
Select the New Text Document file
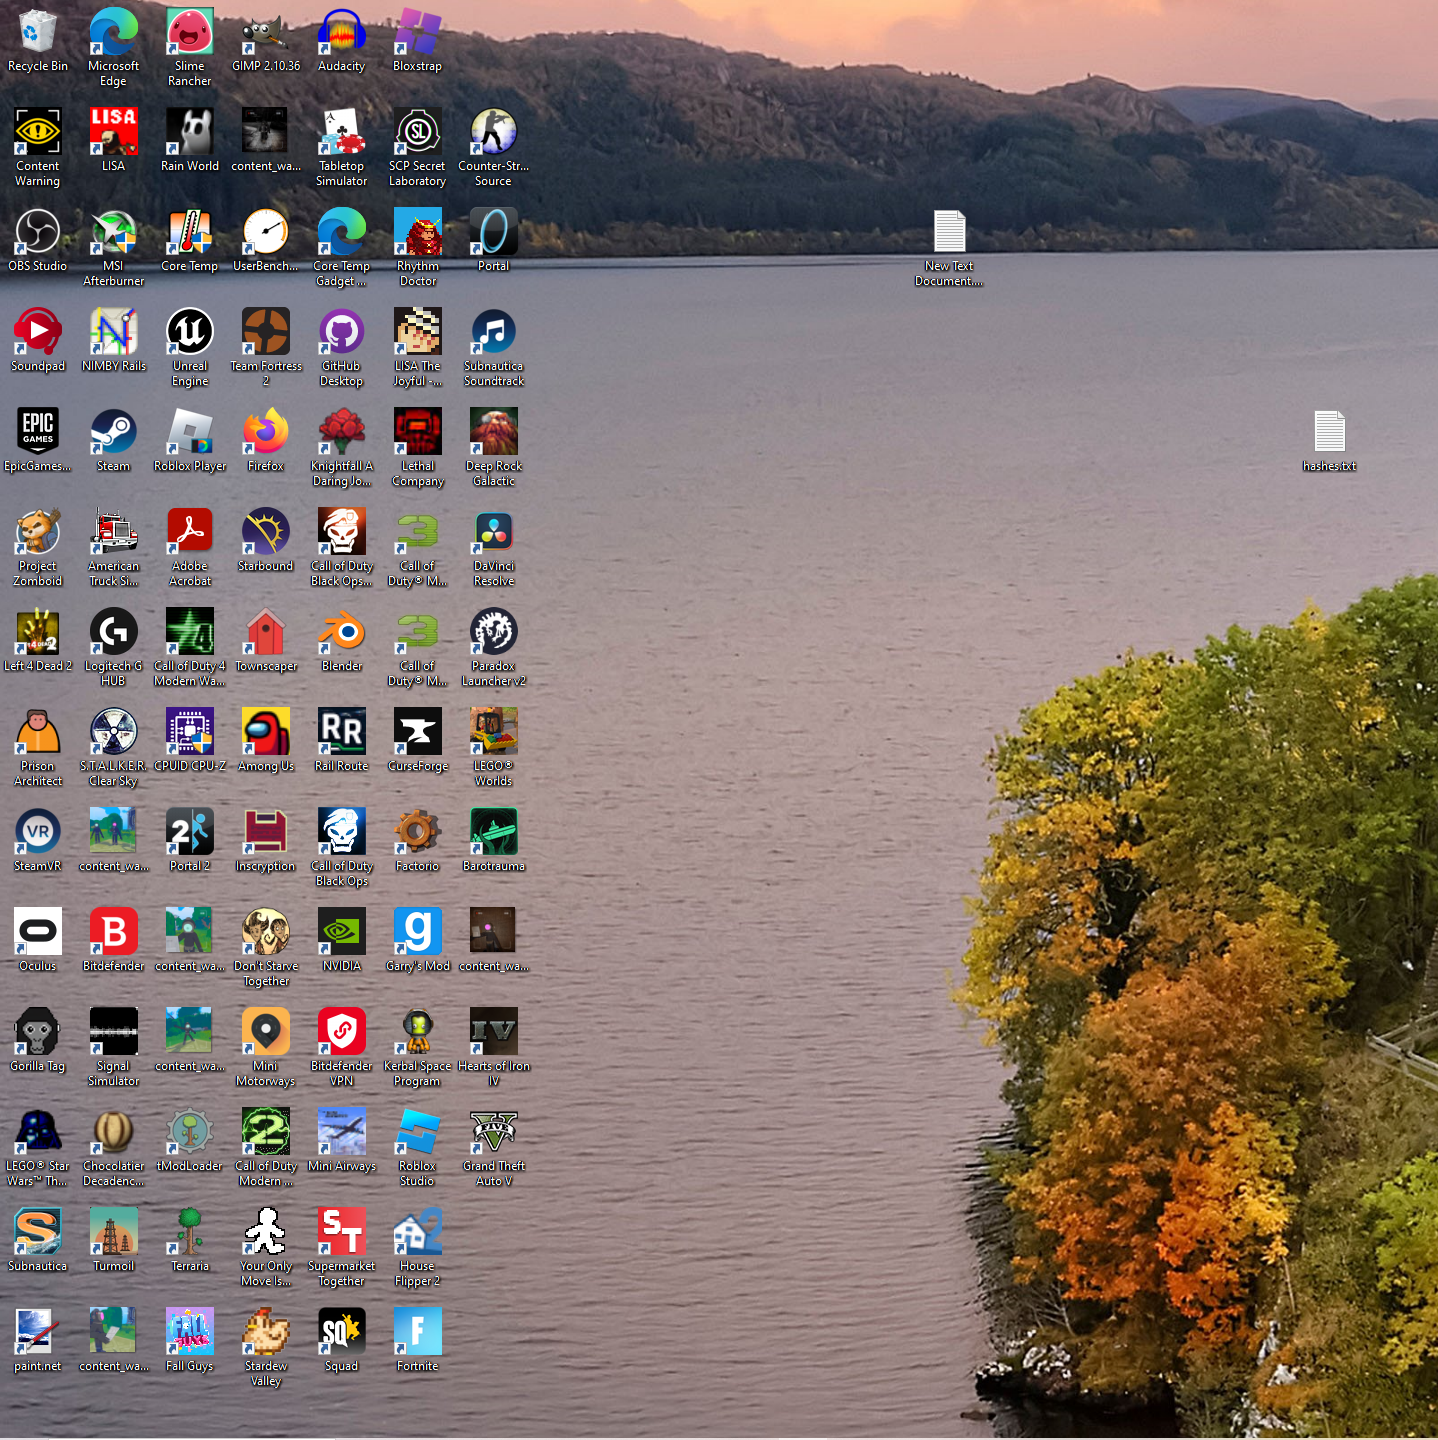pos(950,232)
